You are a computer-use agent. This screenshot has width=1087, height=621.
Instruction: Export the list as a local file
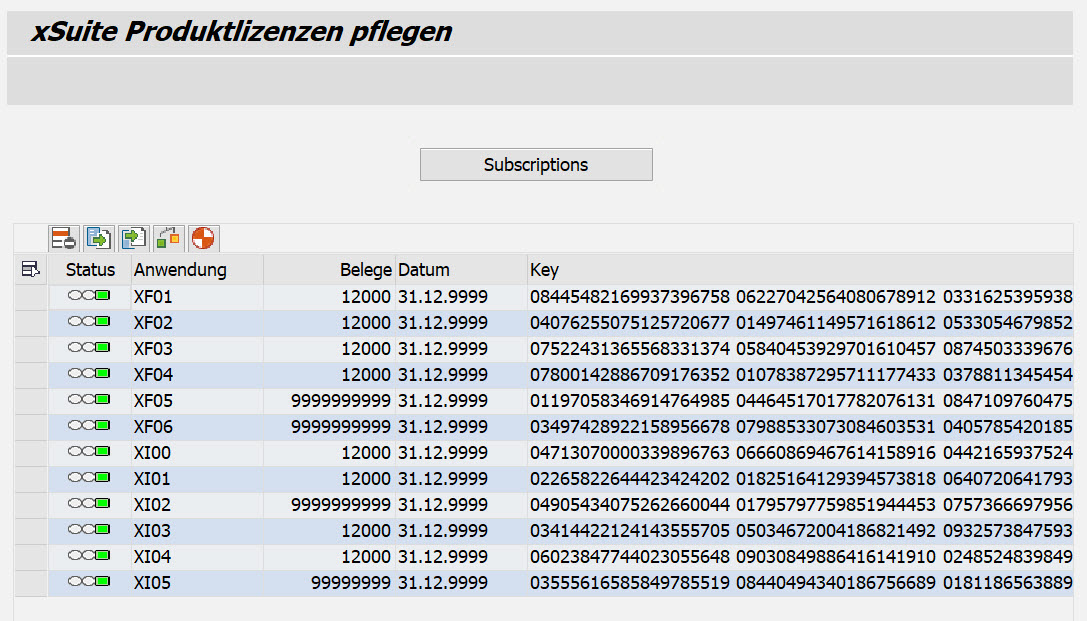point(97,238)
